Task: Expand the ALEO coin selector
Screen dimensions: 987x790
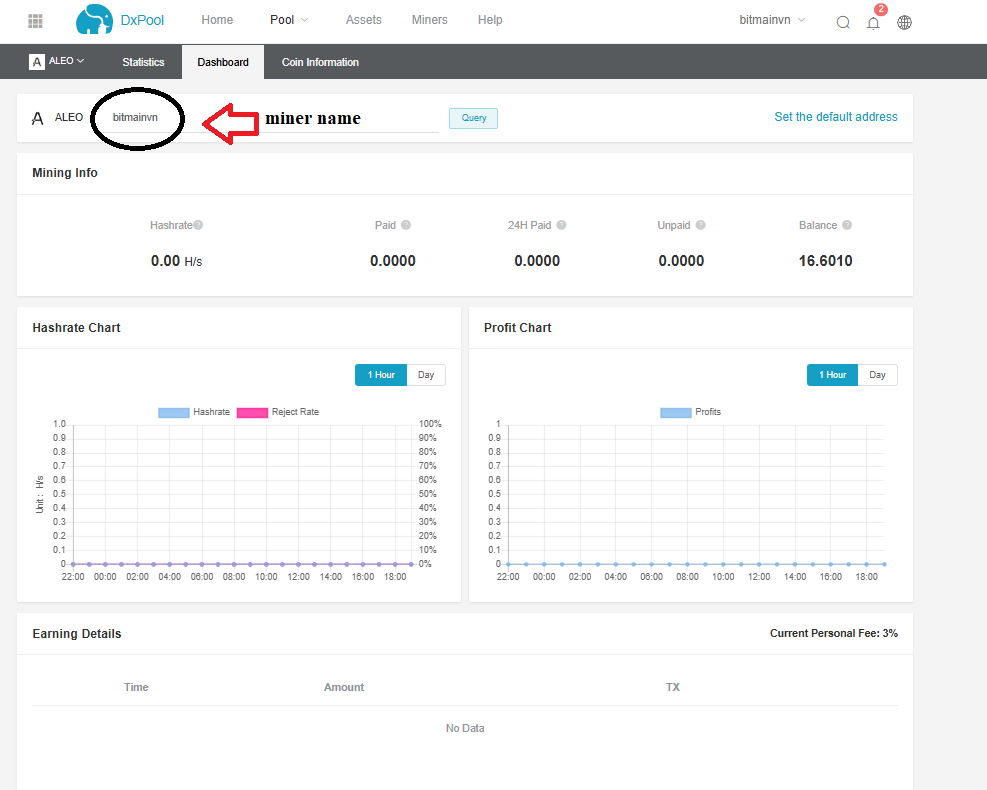Action: [x=66, y=61]
